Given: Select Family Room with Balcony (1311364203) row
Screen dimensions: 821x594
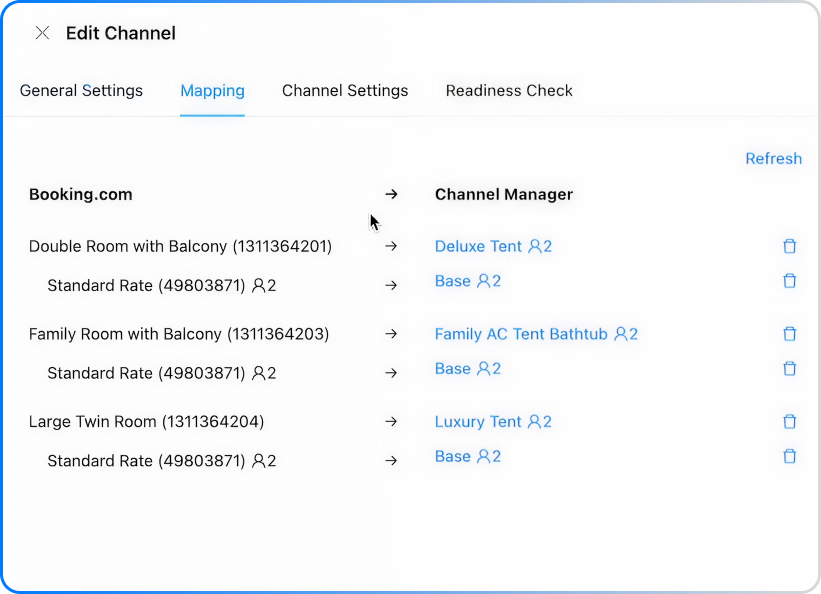Looking at the screenshot, I should click(179, 334).
